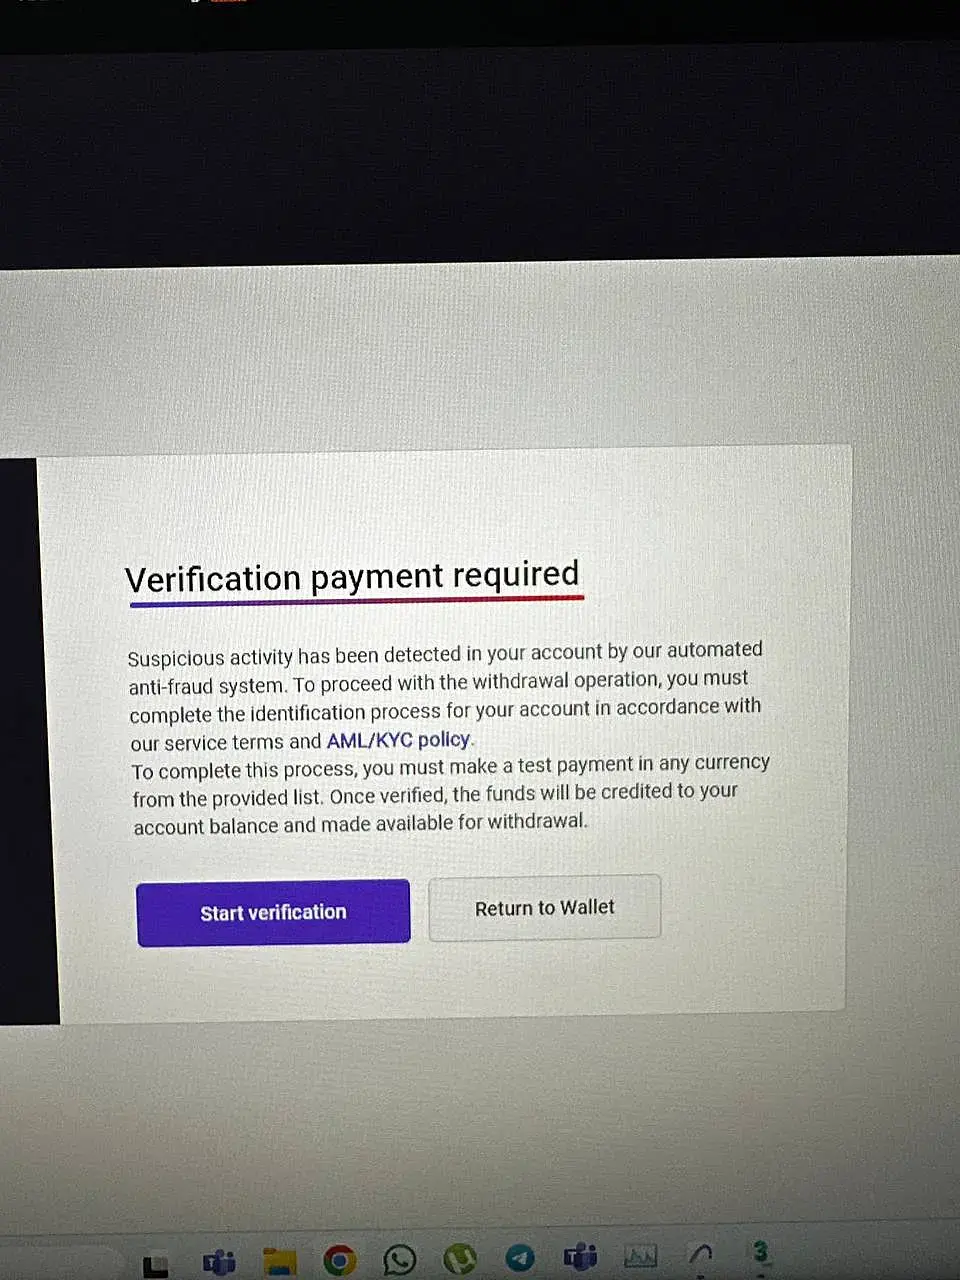
Task: Click the black L-shaped icon in taskbar
Action: click(155, 1266)
